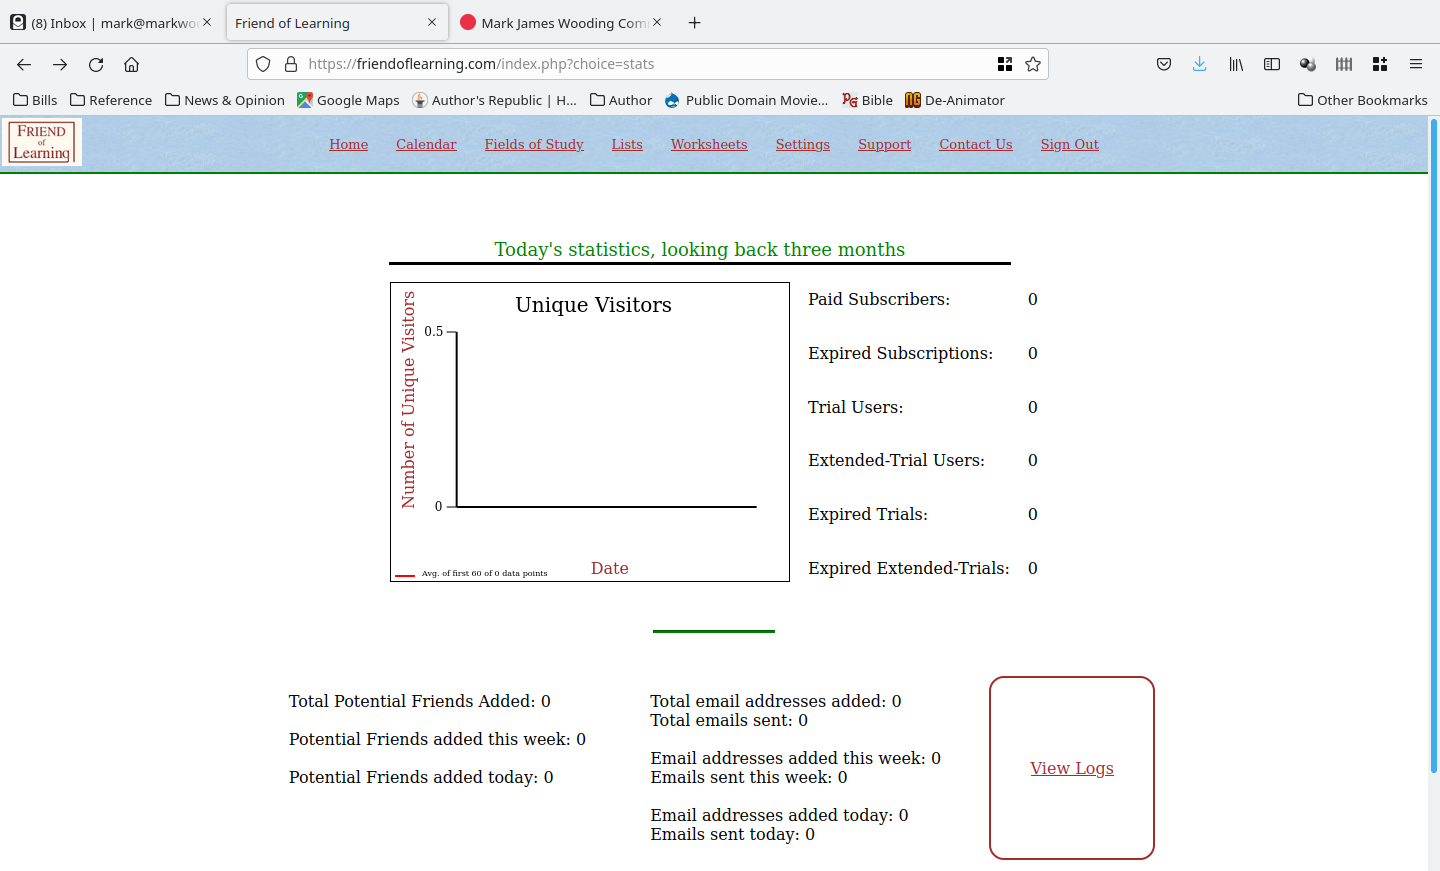The image size is (1440, 871).
Task: Select 'Emails sent today: 0' text
Action: pyautogui.click(x=733, y=834)
